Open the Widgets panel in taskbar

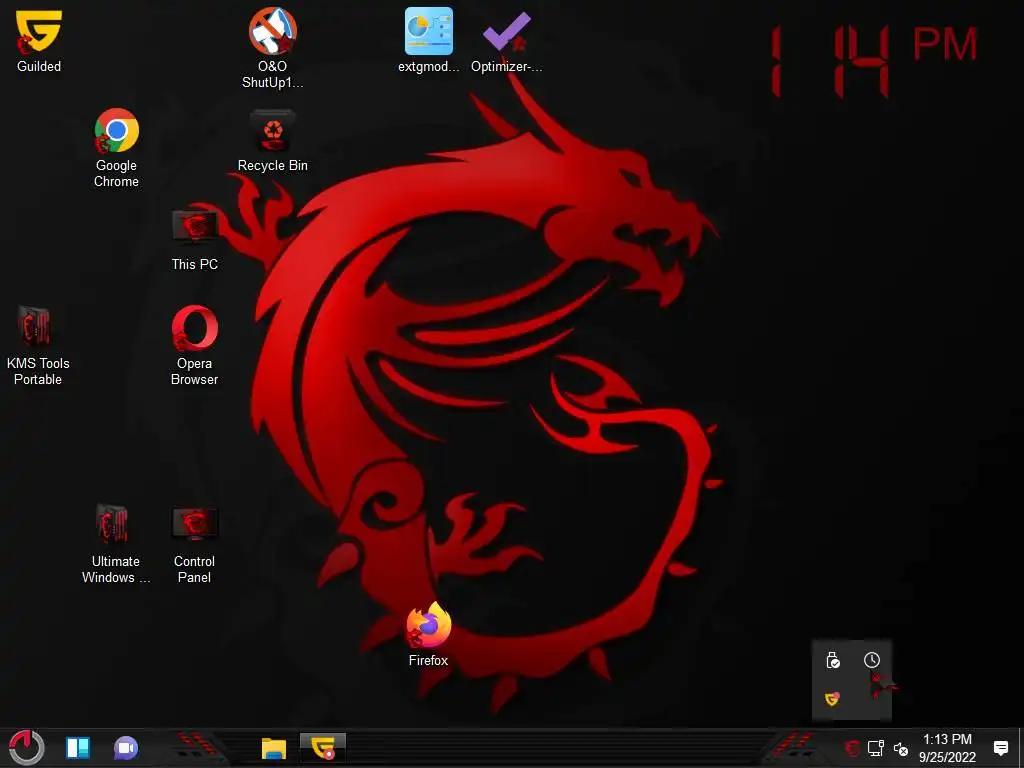(78, 748)
